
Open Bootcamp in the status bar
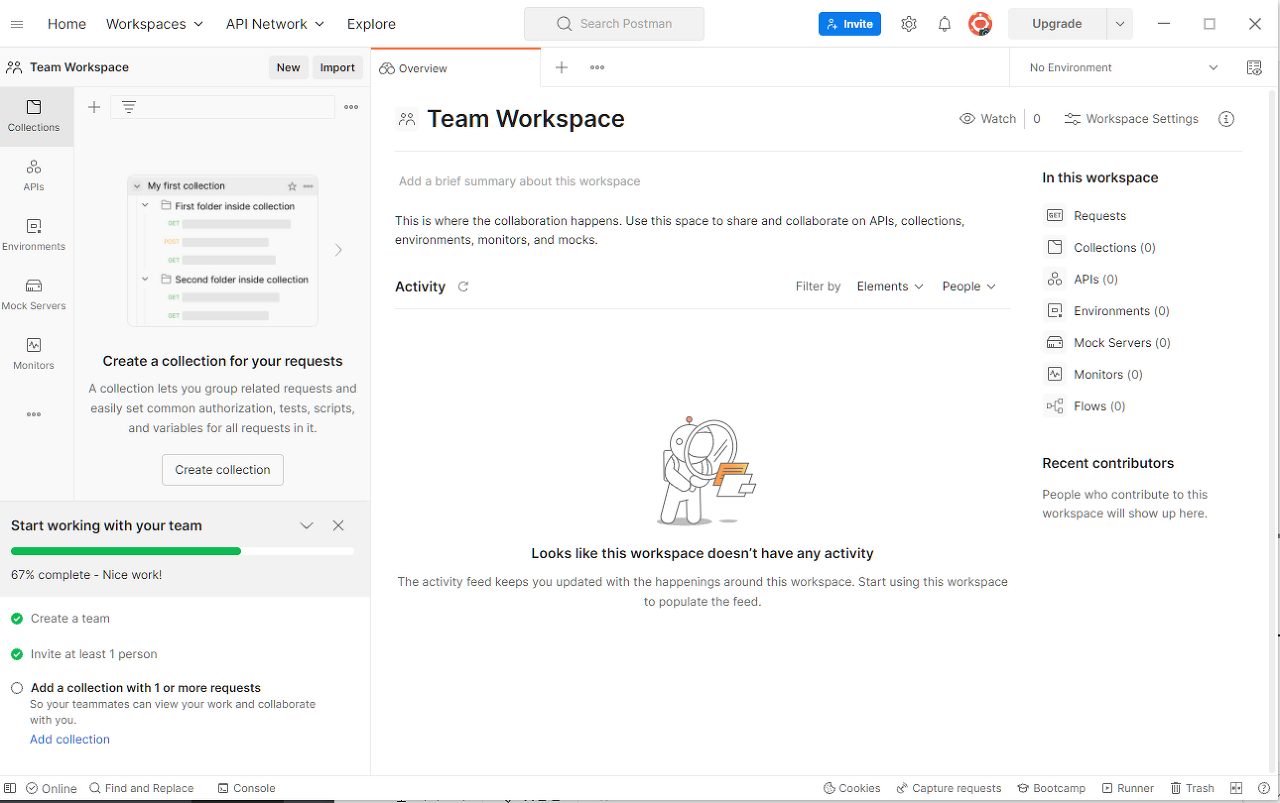pyautogui.click(x=1051, y=788)
